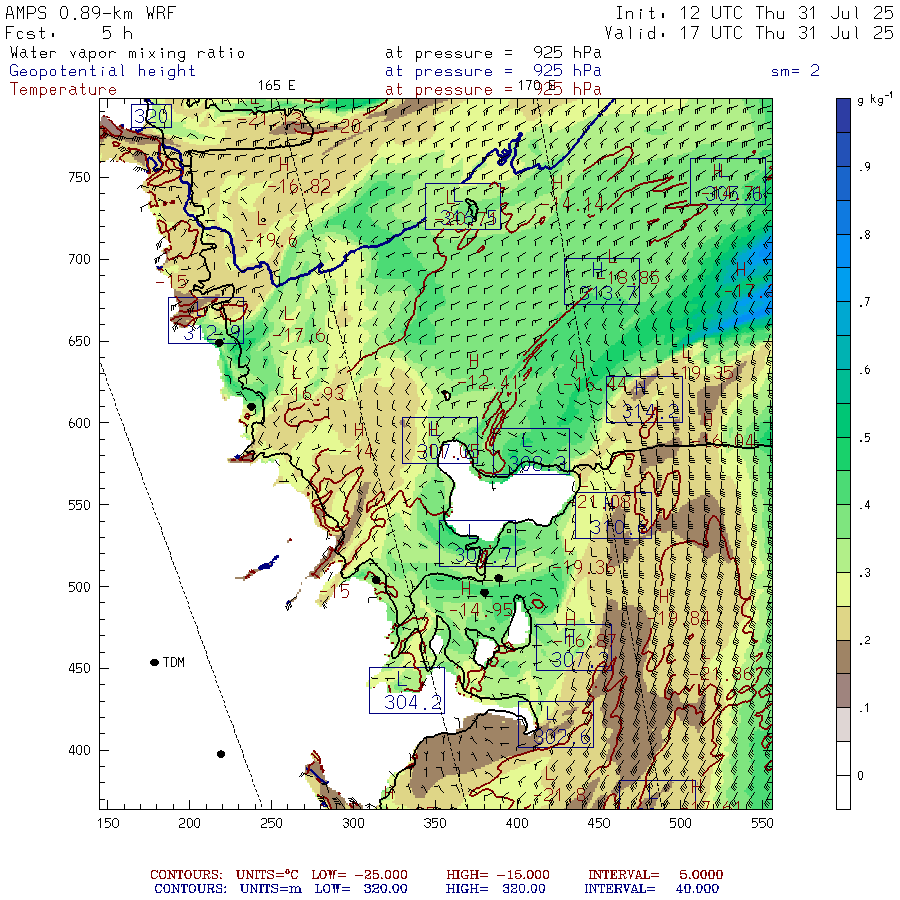Viewport: 900px width, 900px height.
Task: Click the blue 'at pressure = 925 hPa' text
Action: coord(493,71)
